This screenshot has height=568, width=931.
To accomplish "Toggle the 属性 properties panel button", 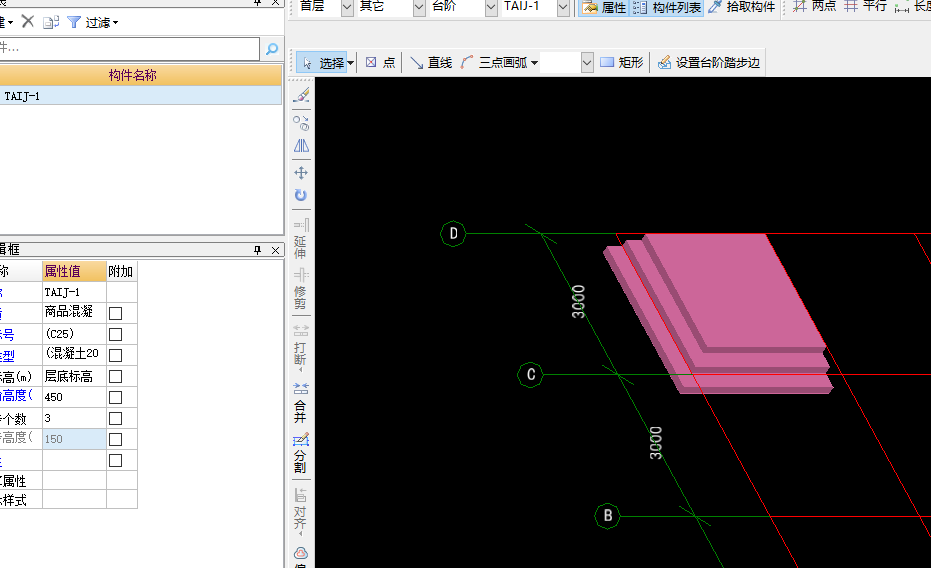I will point(604,7).
